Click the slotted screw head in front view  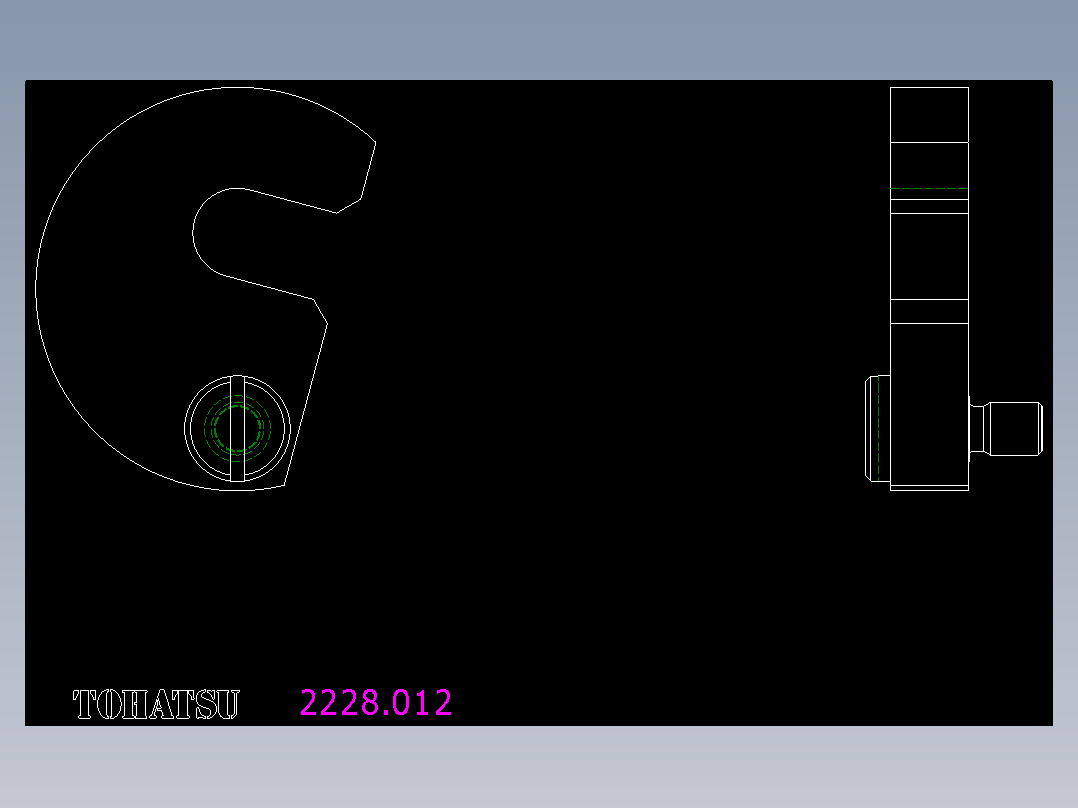[x=237, y=428]
